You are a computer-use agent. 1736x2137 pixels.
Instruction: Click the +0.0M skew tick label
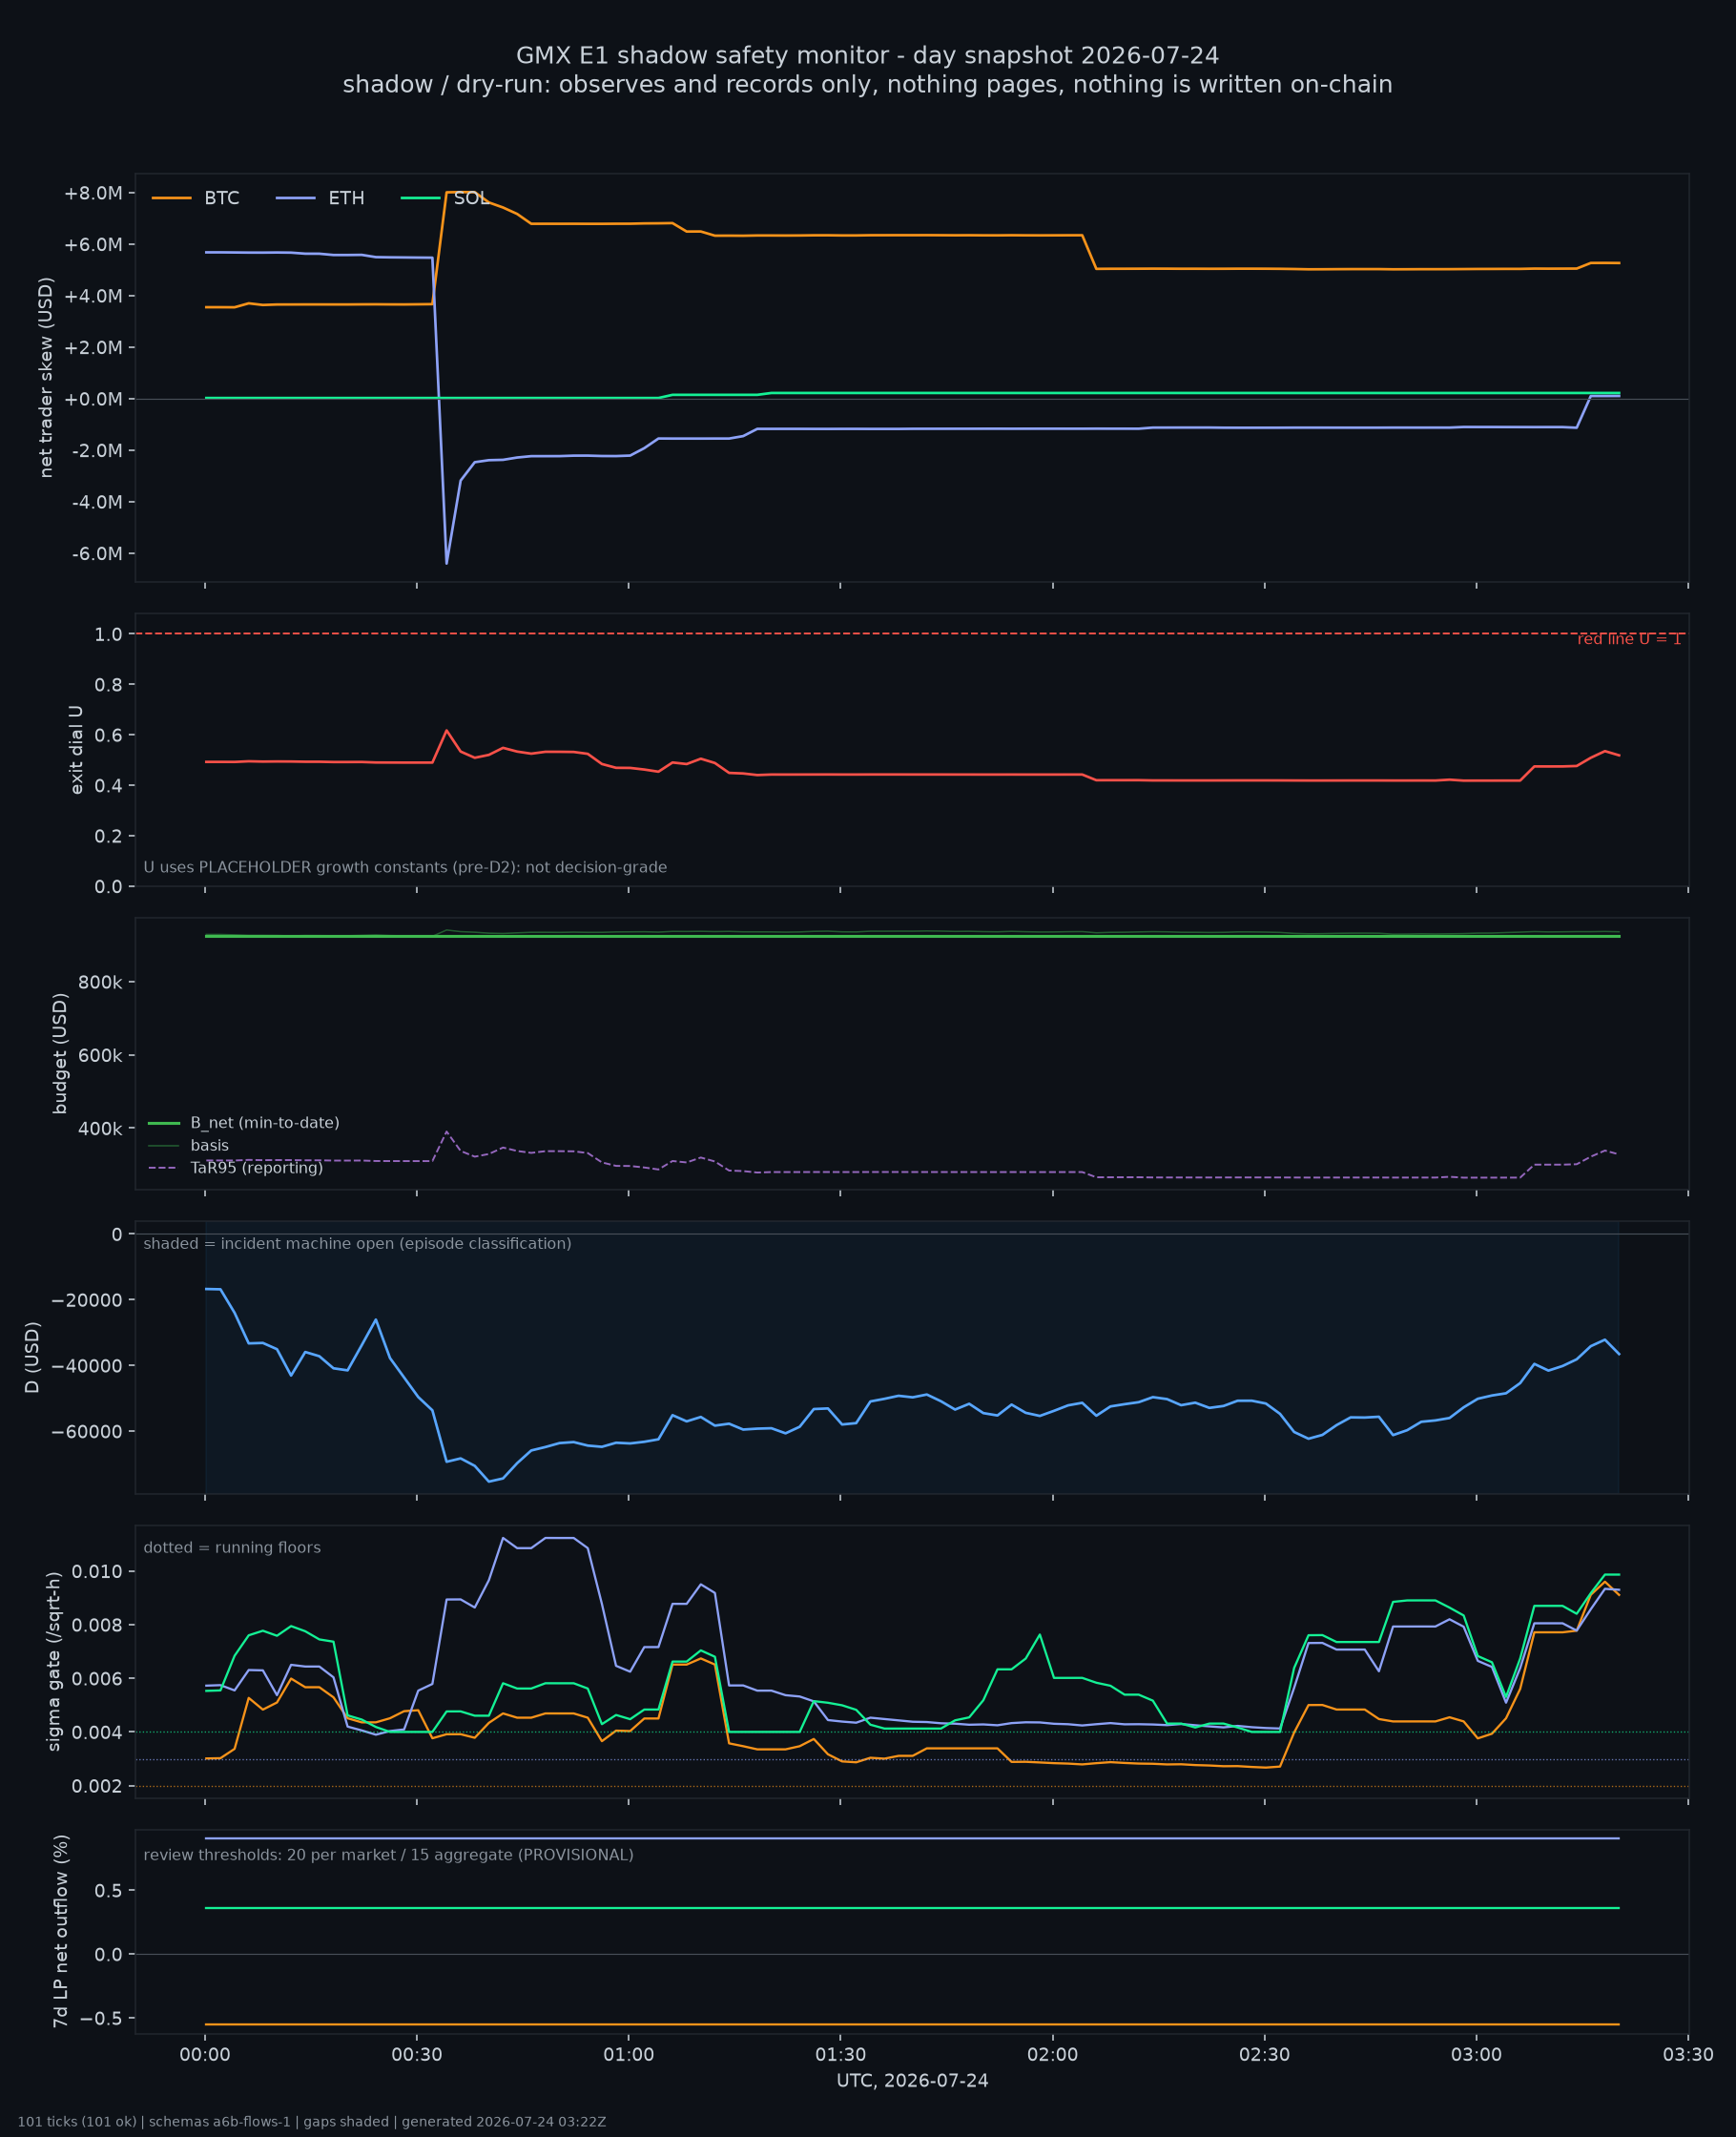click(x=93, y=399)
